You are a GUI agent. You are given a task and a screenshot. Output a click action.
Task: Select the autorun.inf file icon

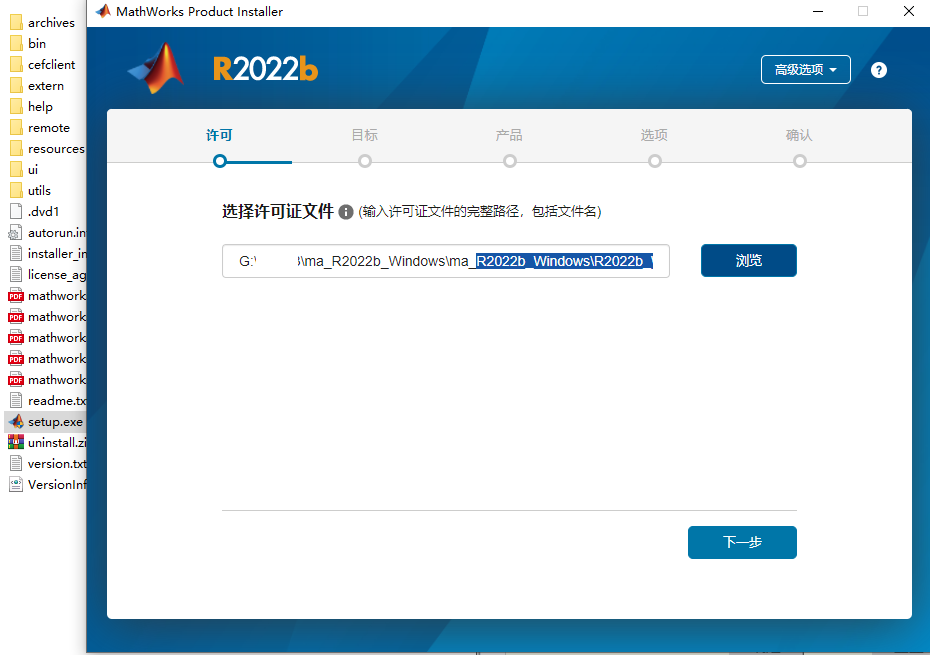[x=15, y=233]
